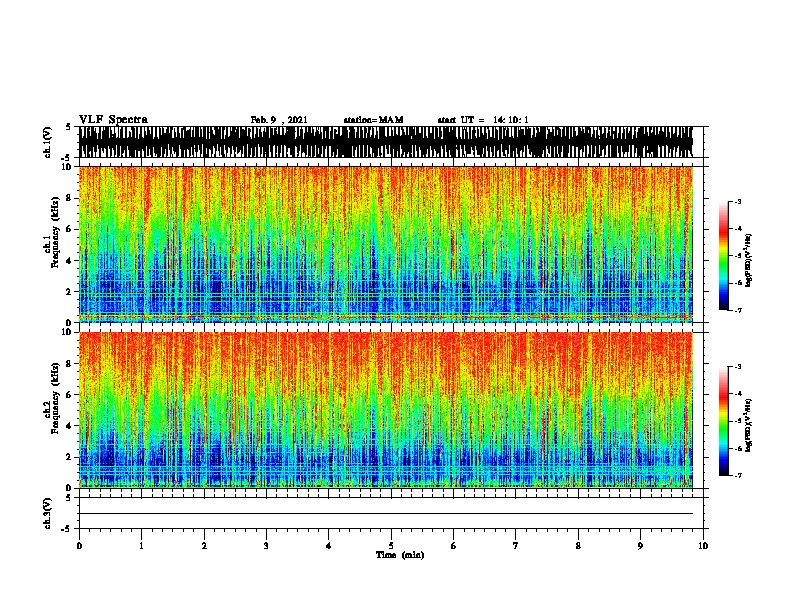Click the ch.1 spectrogram color scale bar
This screenshot has width=792, height=612.
click(x=724, y=256)
